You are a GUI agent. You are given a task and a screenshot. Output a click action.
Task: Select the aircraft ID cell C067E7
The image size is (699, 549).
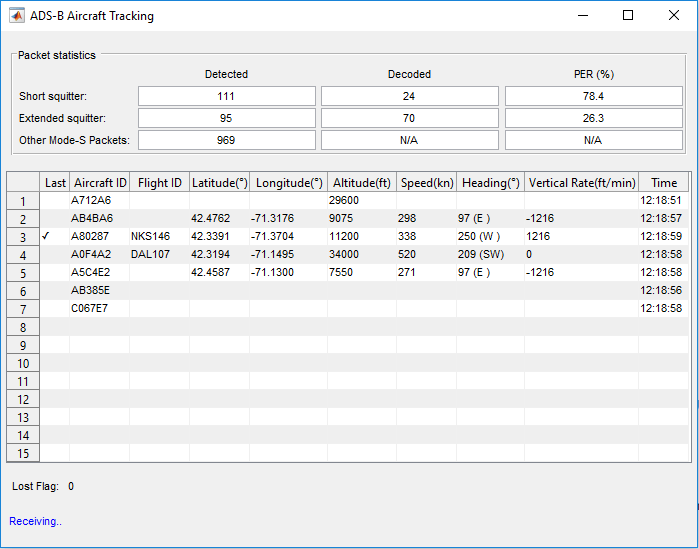tap(99, 308)
